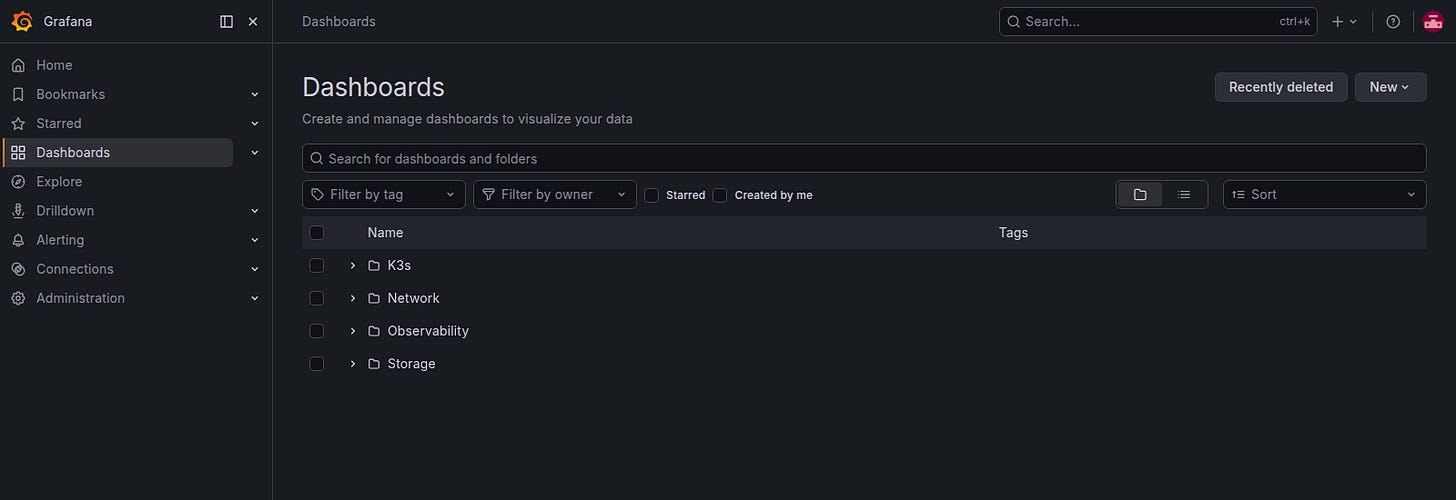Open the Observability folder name link

tap(428, 331)
